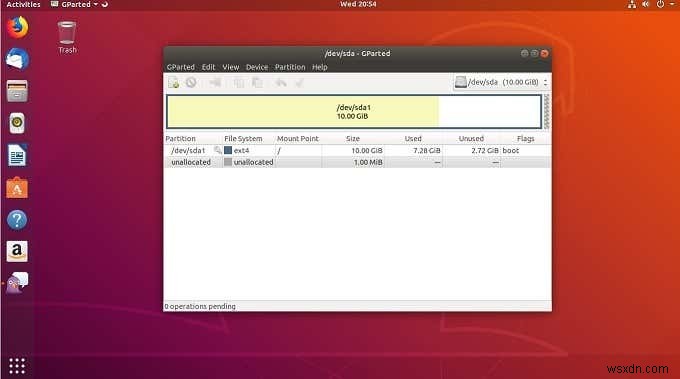This screenshot has width=680, height=379.
Task: Click the 2.72 GiB unused value
Action: [485, 150]
